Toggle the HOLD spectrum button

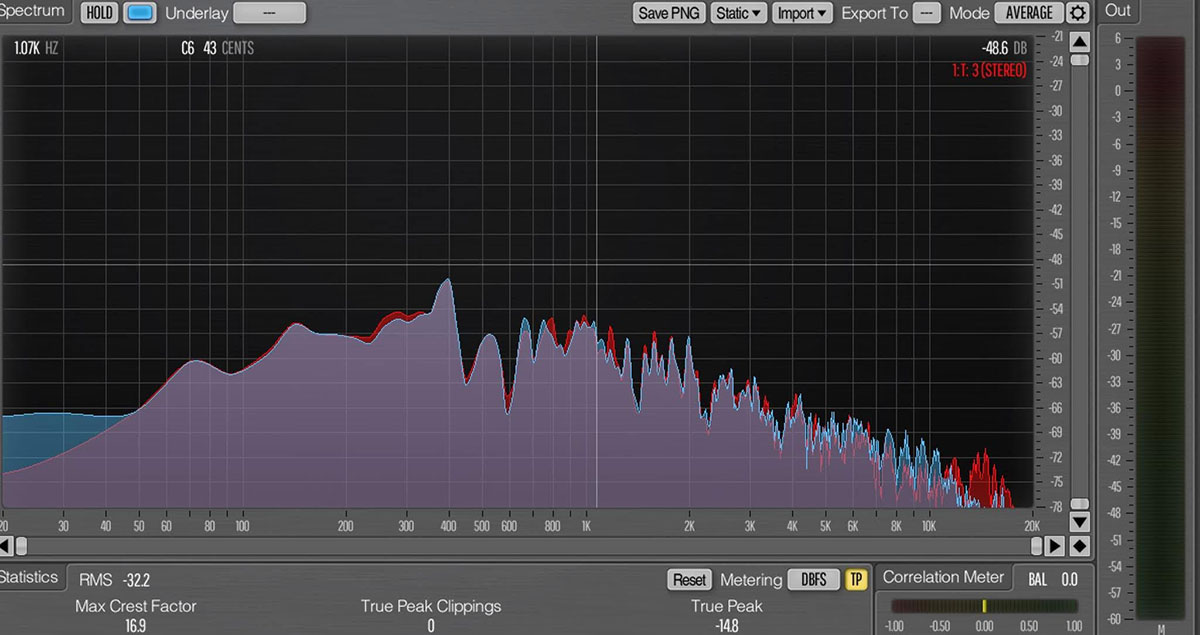point(99,13)
